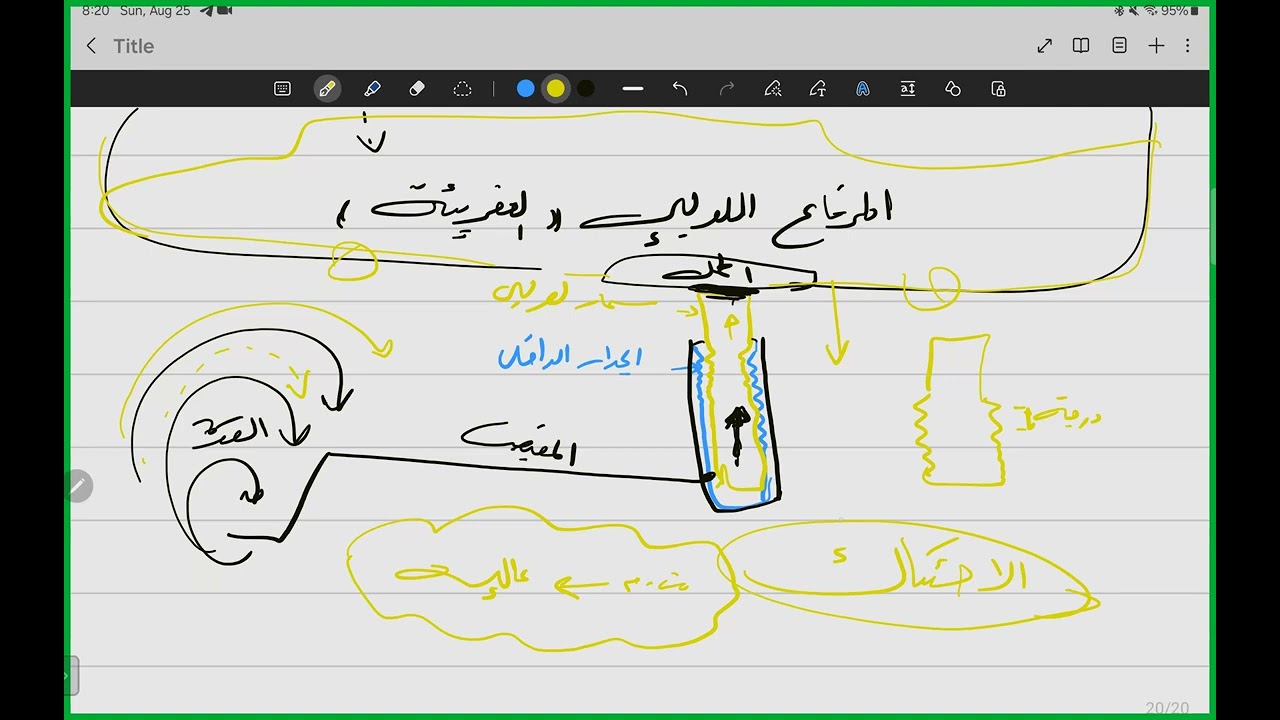This screenshot has width=1280, height=720.
Task: Select the Eraser tool
Action: [x=417, y=89]
